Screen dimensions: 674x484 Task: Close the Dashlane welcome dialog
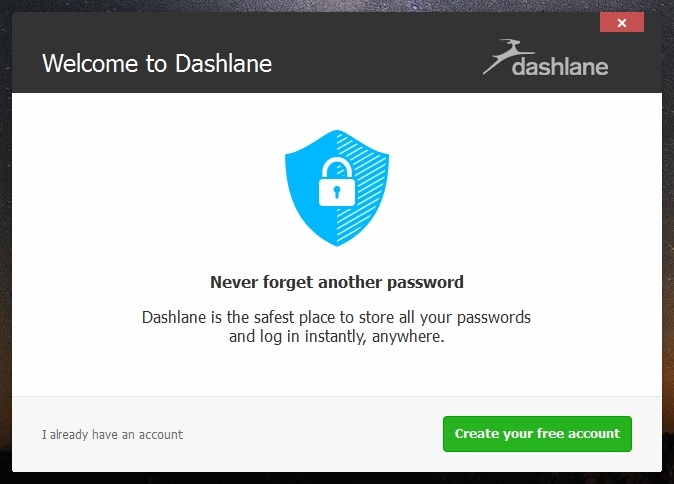click(622, 22)
